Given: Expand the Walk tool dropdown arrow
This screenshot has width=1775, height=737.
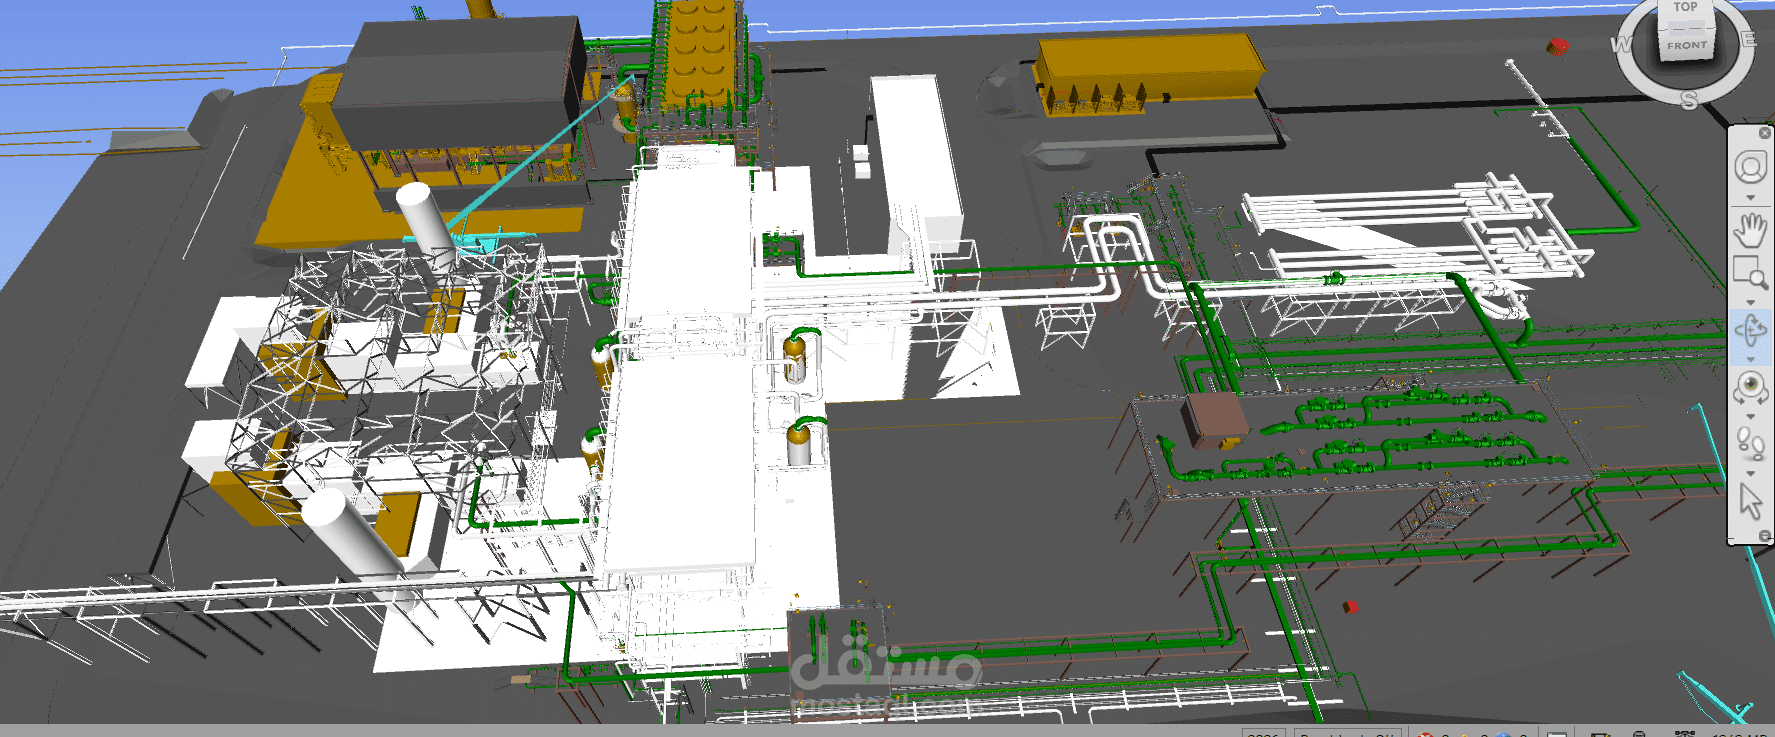Looking at the screenshot, I should pyautogui.click(x=1750, y=473).
